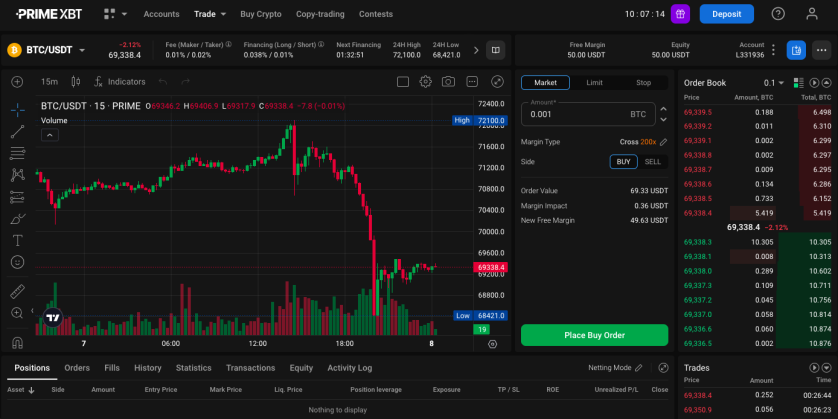This screenshot has width=838, height=419.
Task: Collapse the Order Book panel
Action: [x=826, y=83]
